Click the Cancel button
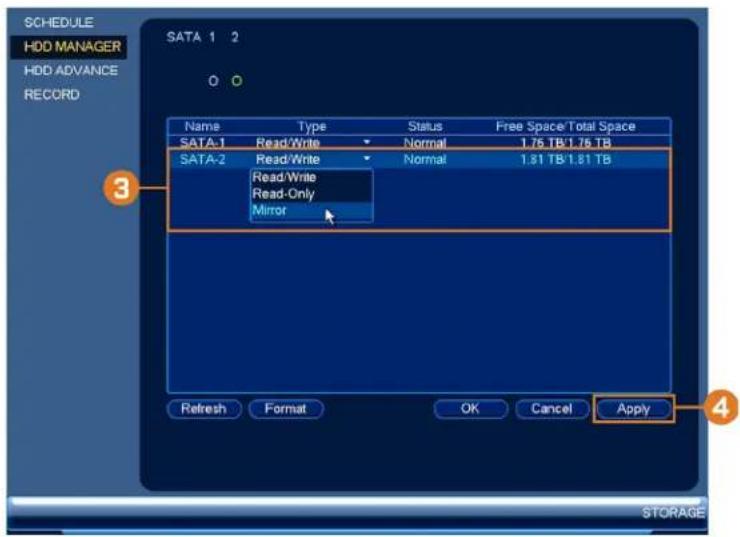 click(552, 409)
